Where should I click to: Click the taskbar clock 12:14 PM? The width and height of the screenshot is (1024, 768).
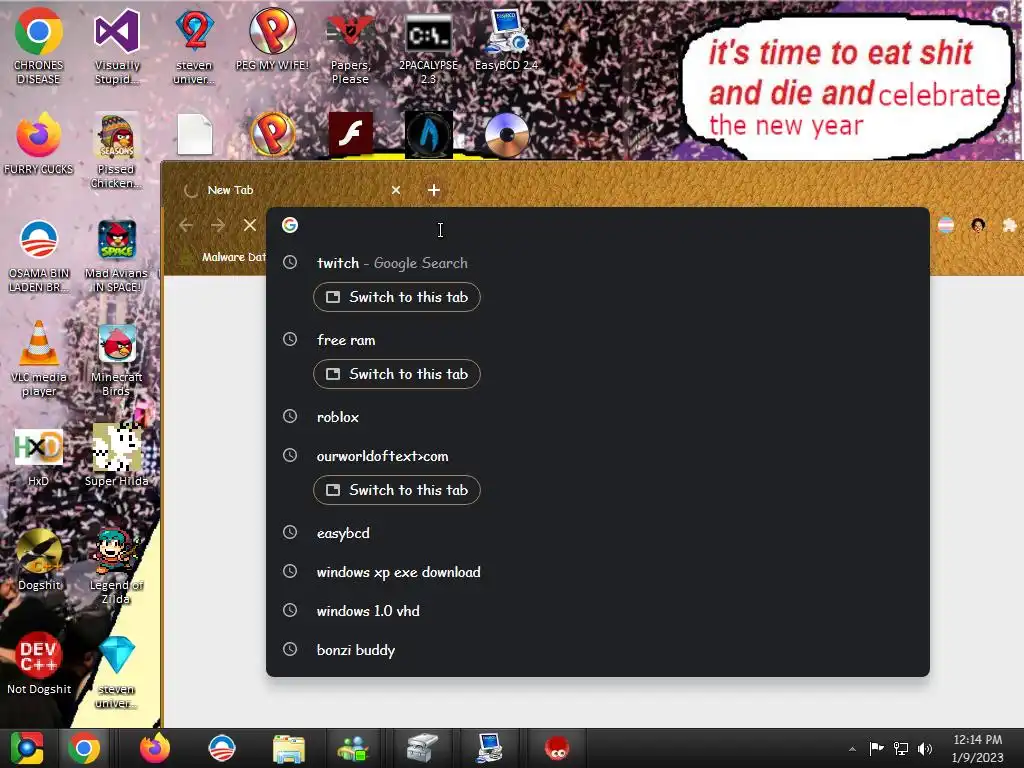pos(977,748)
